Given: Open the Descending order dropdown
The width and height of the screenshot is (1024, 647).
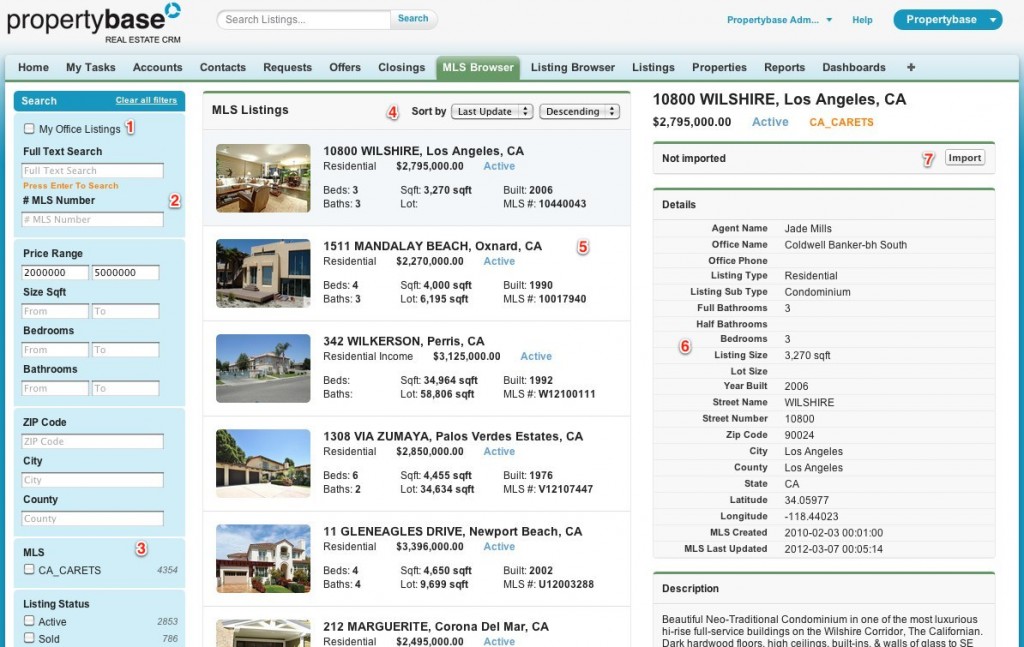Looking at the screenshot, I should (x=579, y=112).
